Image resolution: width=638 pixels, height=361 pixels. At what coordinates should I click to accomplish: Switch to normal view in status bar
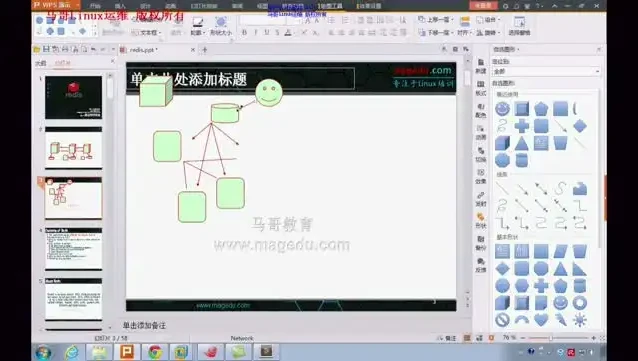[x=467, y=338]
